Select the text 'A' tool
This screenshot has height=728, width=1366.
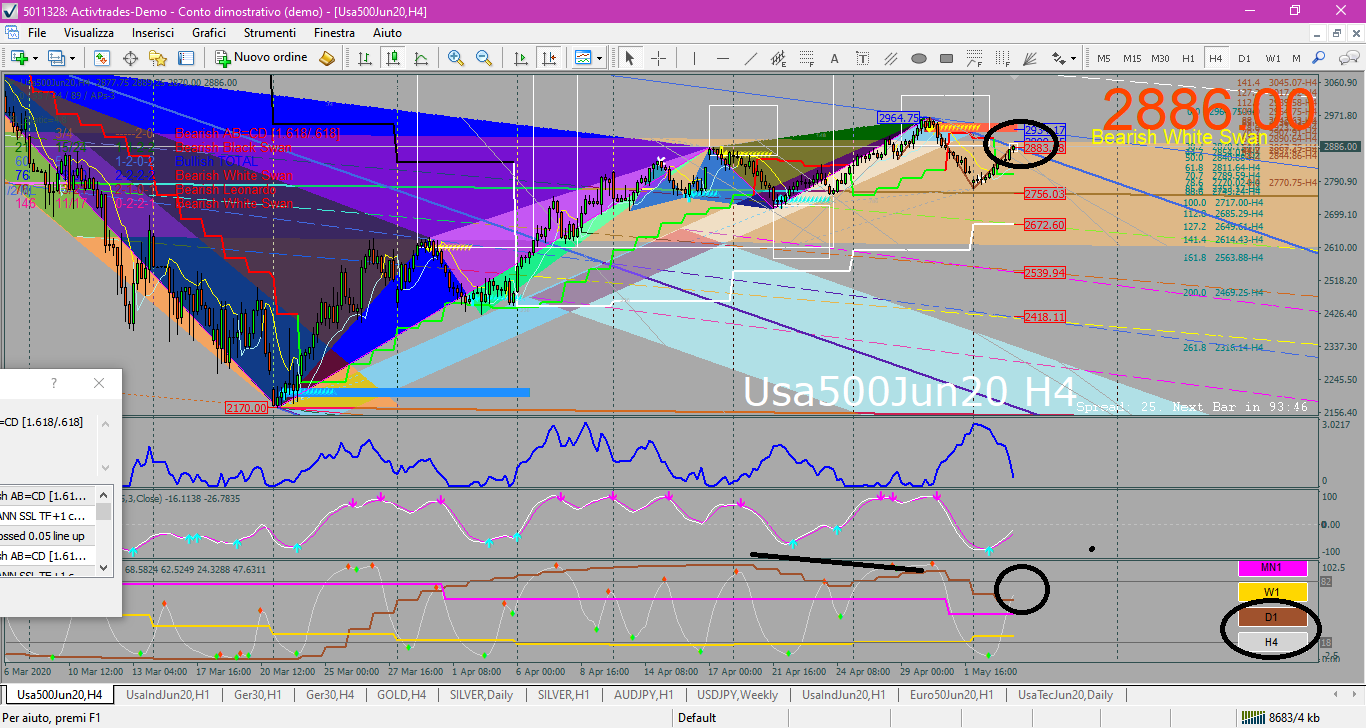pyautogui.click(x=834, y=58)
